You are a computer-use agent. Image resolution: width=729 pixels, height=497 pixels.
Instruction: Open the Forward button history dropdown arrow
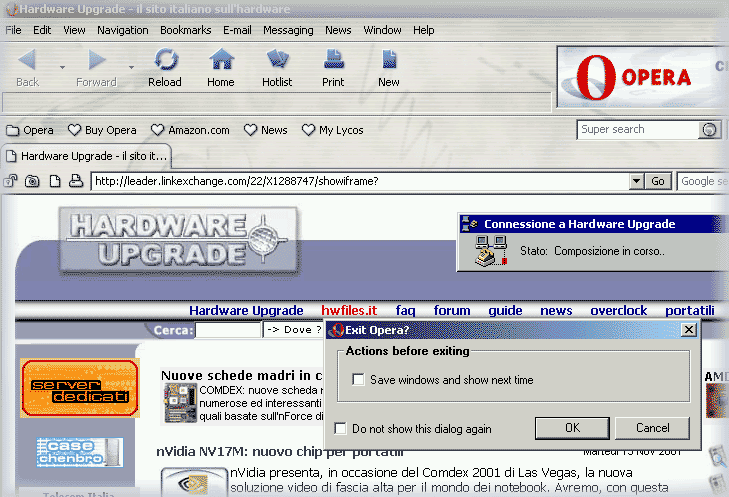coord(131,68)
